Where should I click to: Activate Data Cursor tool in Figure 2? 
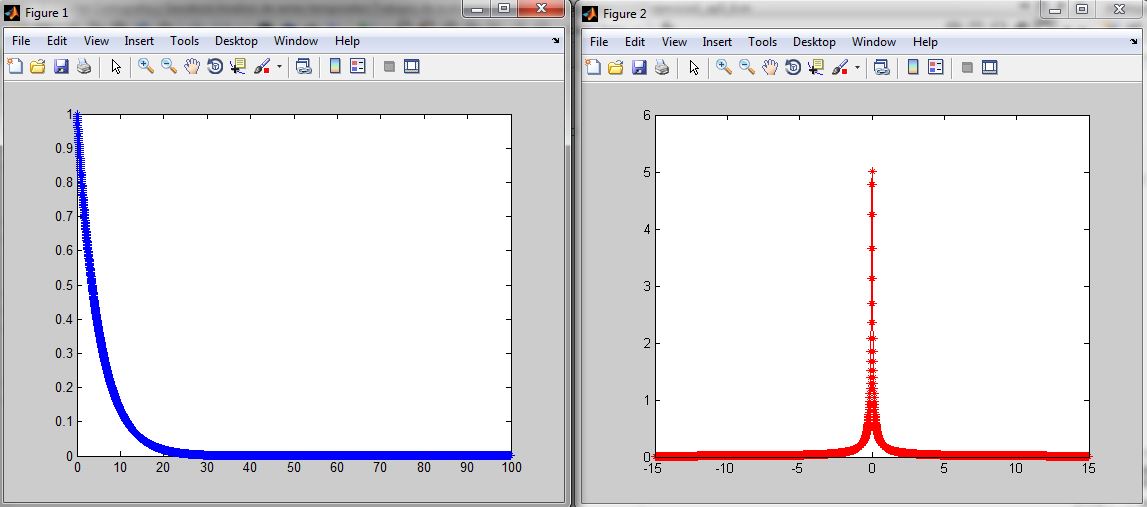816,67
